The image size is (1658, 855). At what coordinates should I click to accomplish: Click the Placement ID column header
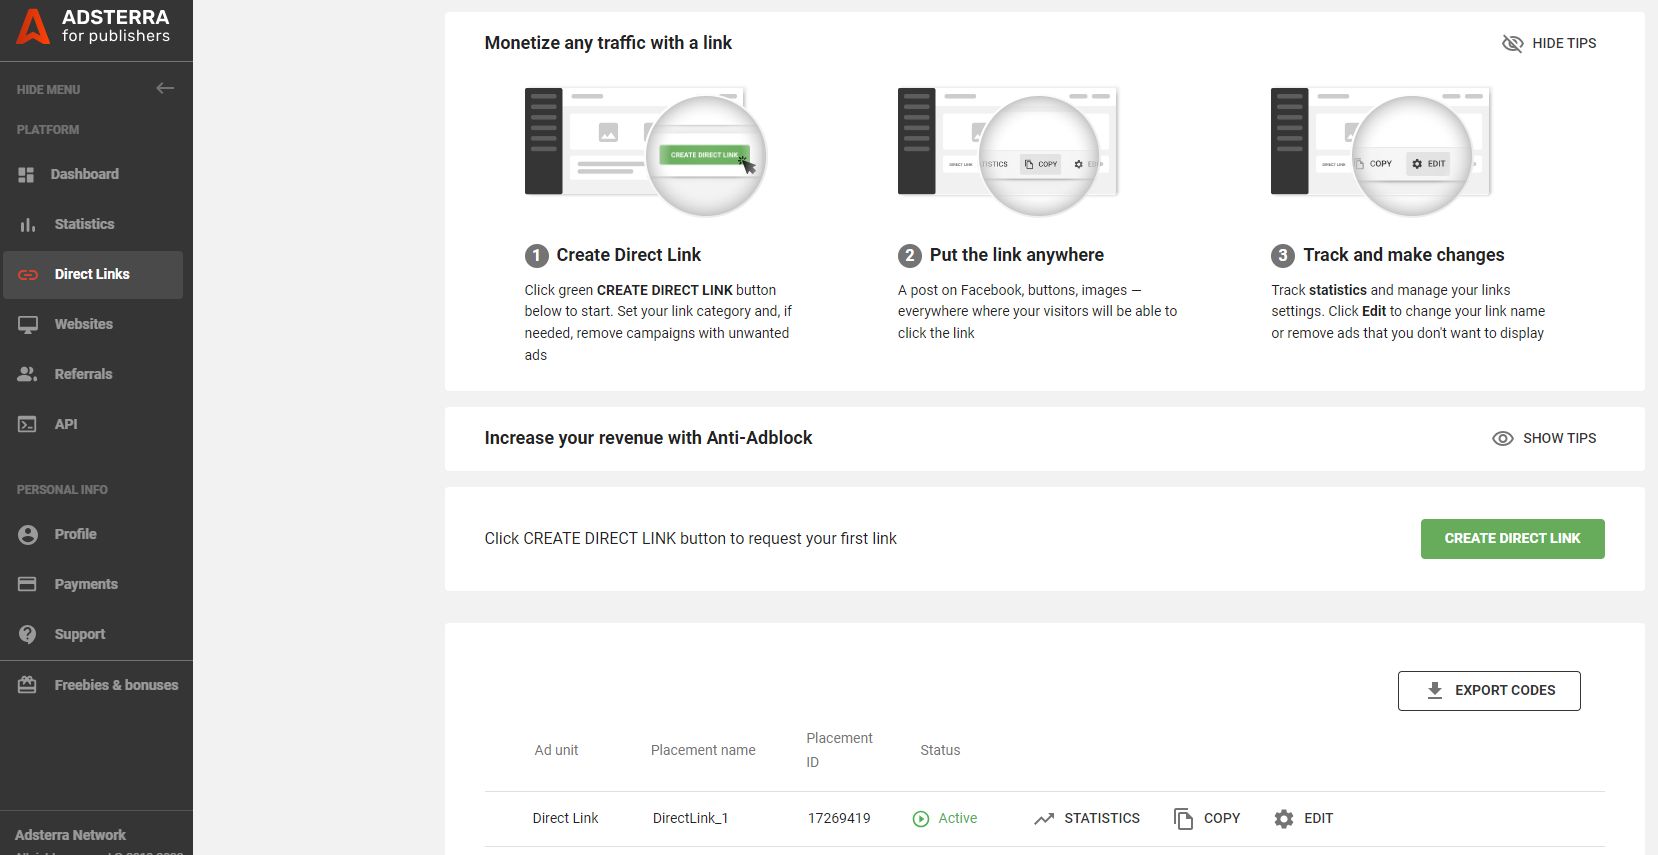pyautogui.click(x=839, y=750)
